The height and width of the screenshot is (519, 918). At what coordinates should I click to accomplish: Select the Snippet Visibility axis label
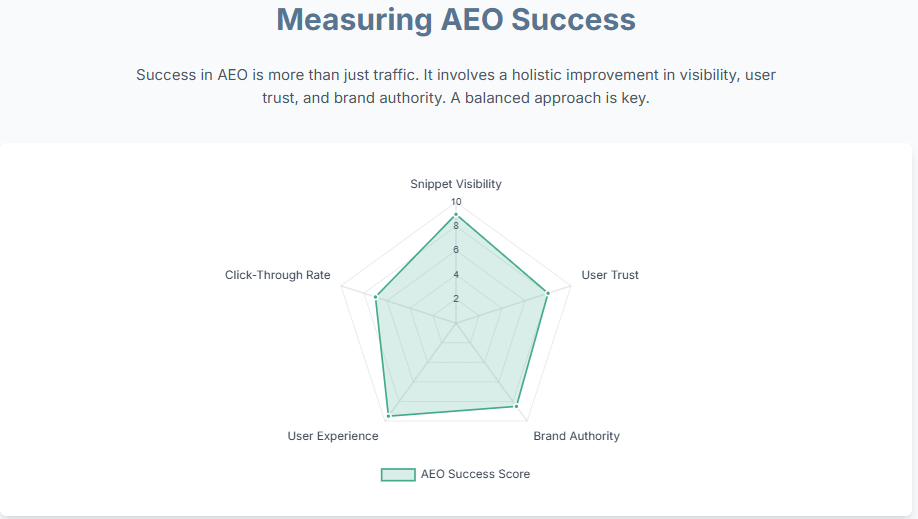point(456,184)
